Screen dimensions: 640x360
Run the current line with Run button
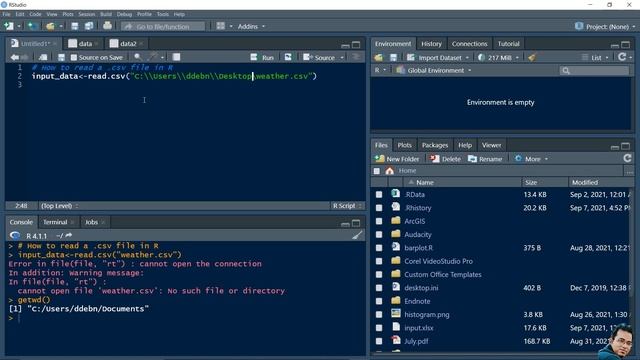coord(262,58)
